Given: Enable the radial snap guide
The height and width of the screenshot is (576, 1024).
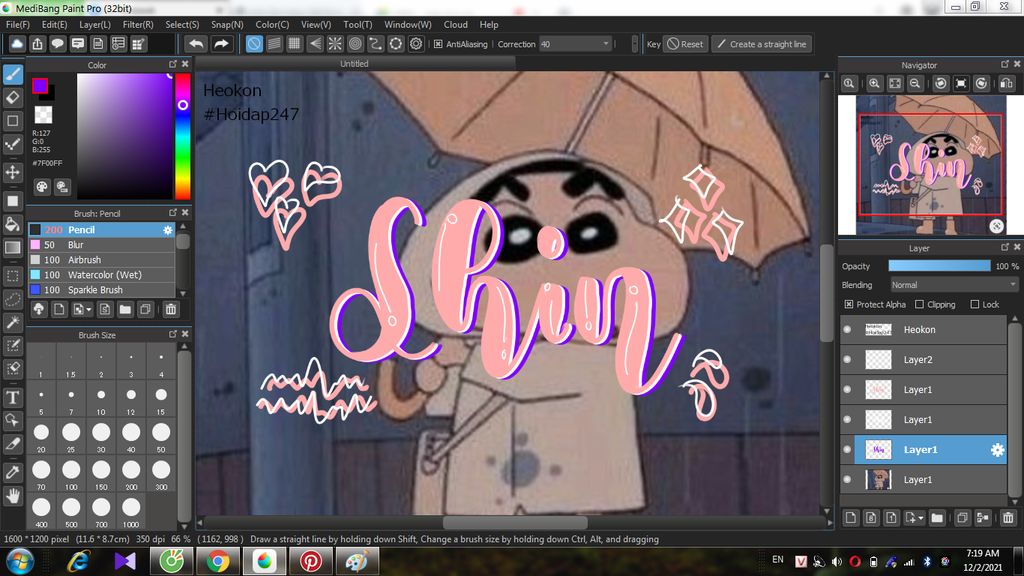Looking at the screenshot, I should [x=335, y=44].
